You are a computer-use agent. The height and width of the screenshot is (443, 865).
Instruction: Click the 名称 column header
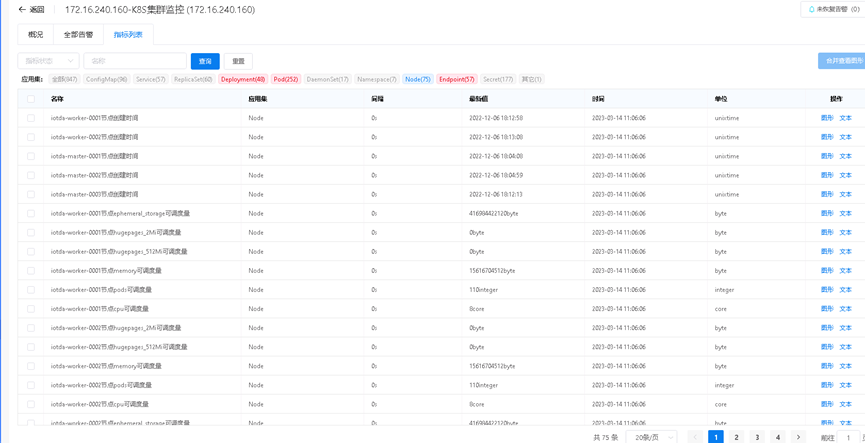(57, 99)
